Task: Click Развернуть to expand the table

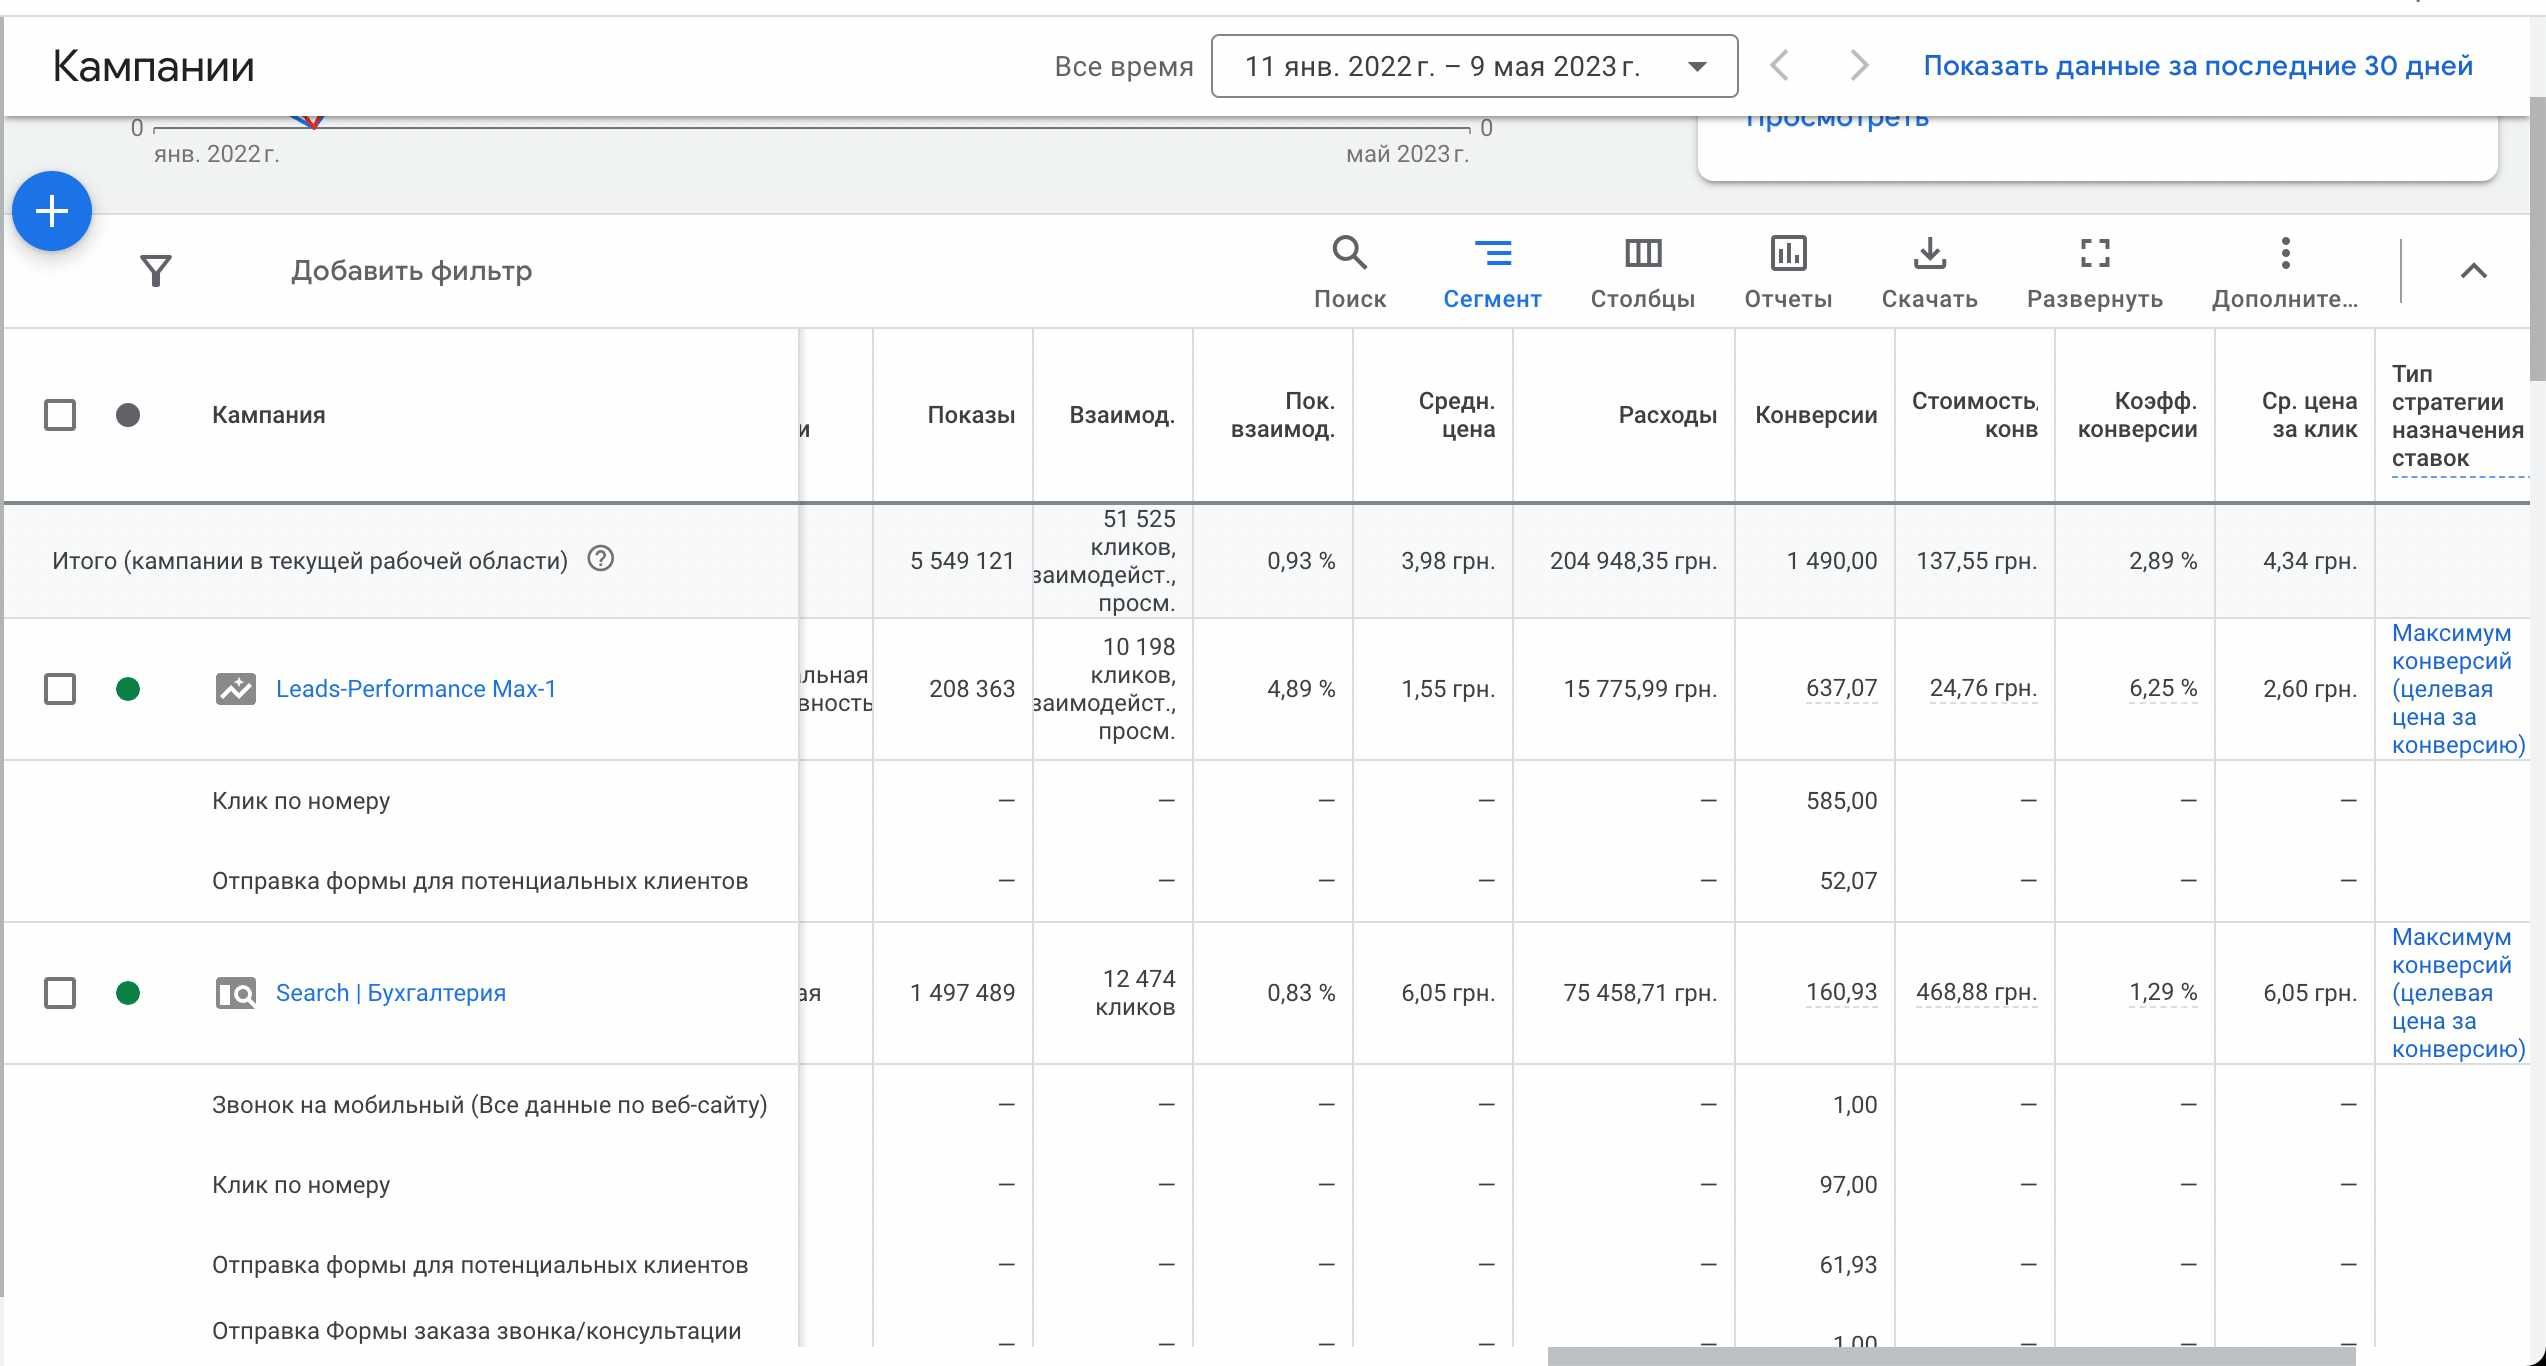Action: [2094, 272]
